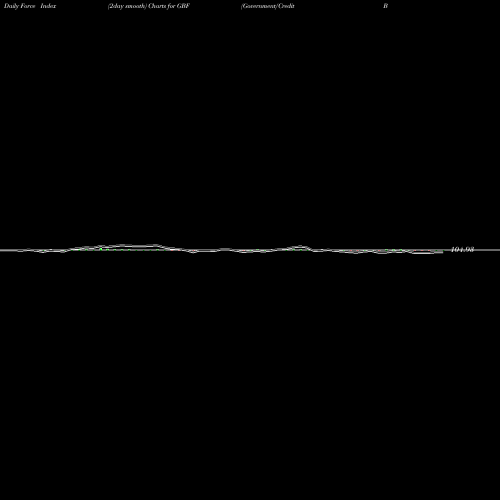
Task: Click the 'Daily Force Index' title text
Action: (x=30, y=6)
